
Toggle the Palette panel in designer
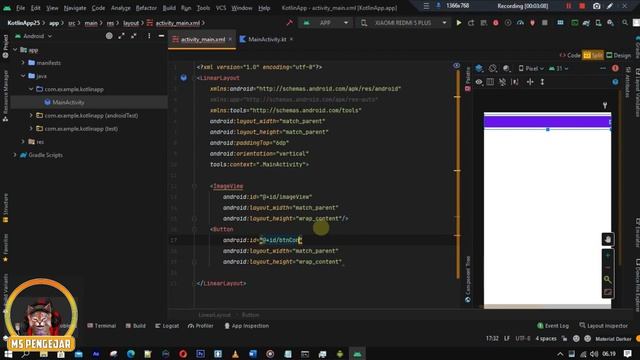[x=468, y=79]
